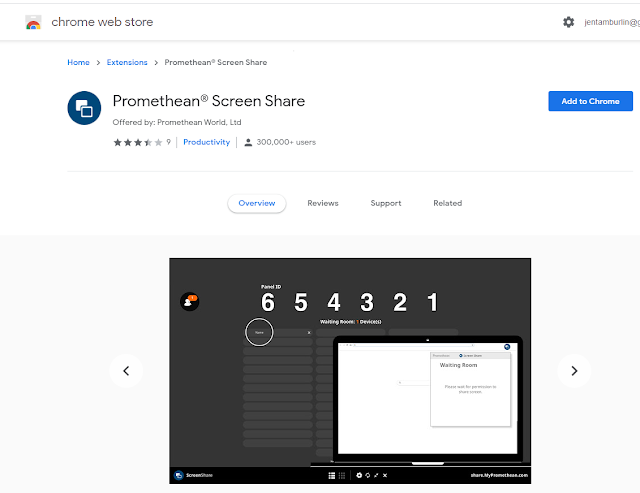Go to previous screenshot with left arrow
Screen dimensions: 640x493
[x=126, y=371]
